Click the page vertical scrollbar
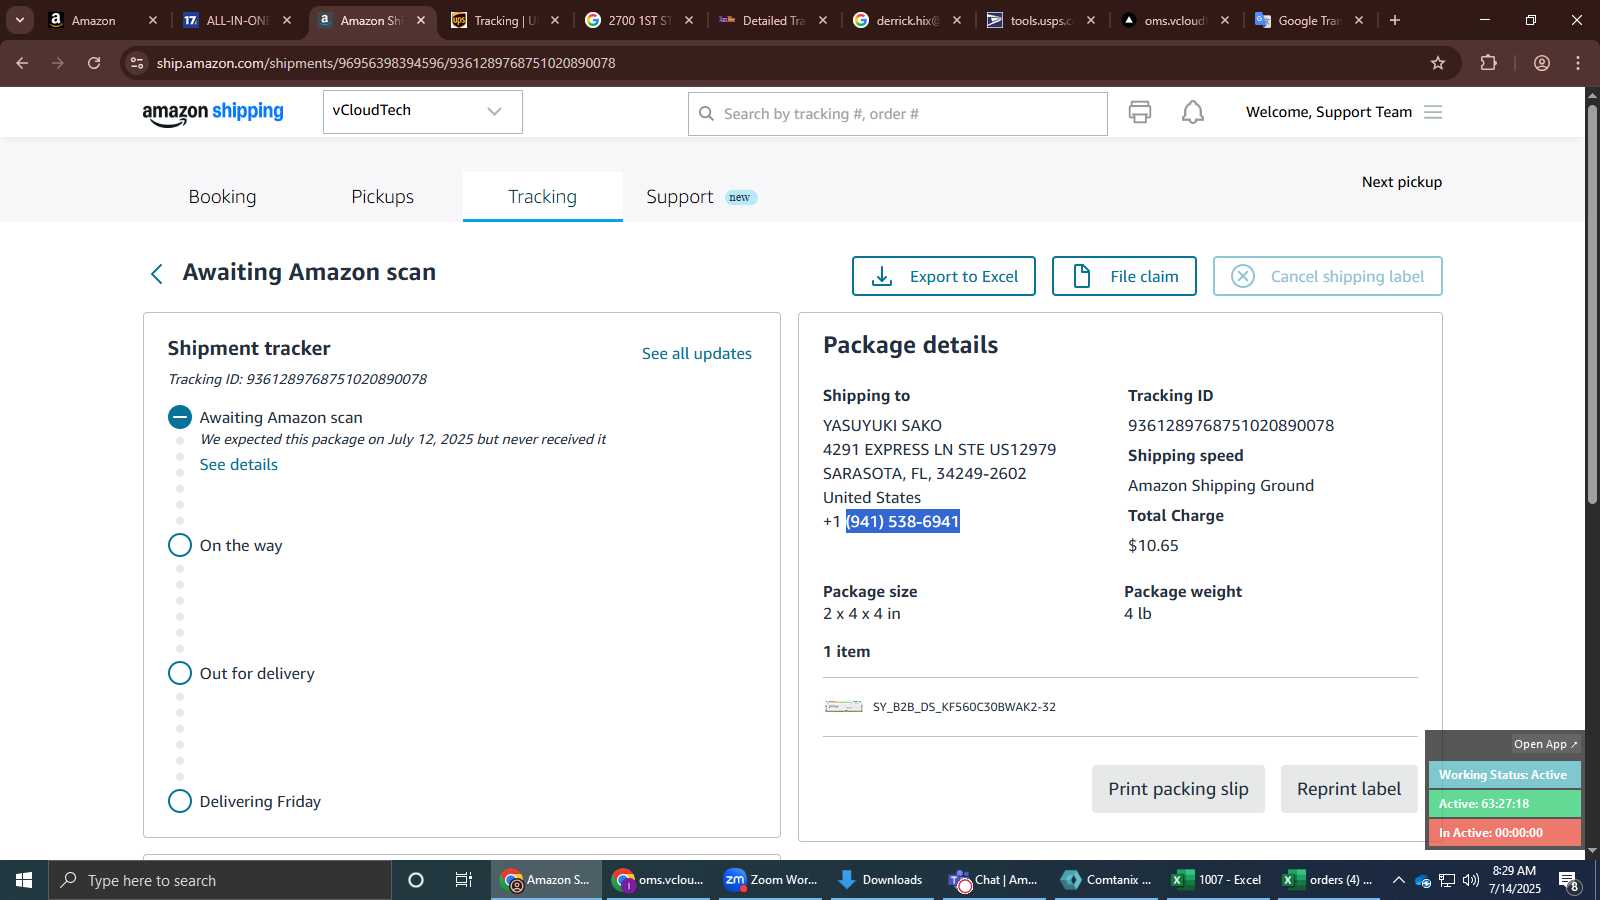The height and width of the screenshot is (900, 1600). click(x=1592, y=303)
